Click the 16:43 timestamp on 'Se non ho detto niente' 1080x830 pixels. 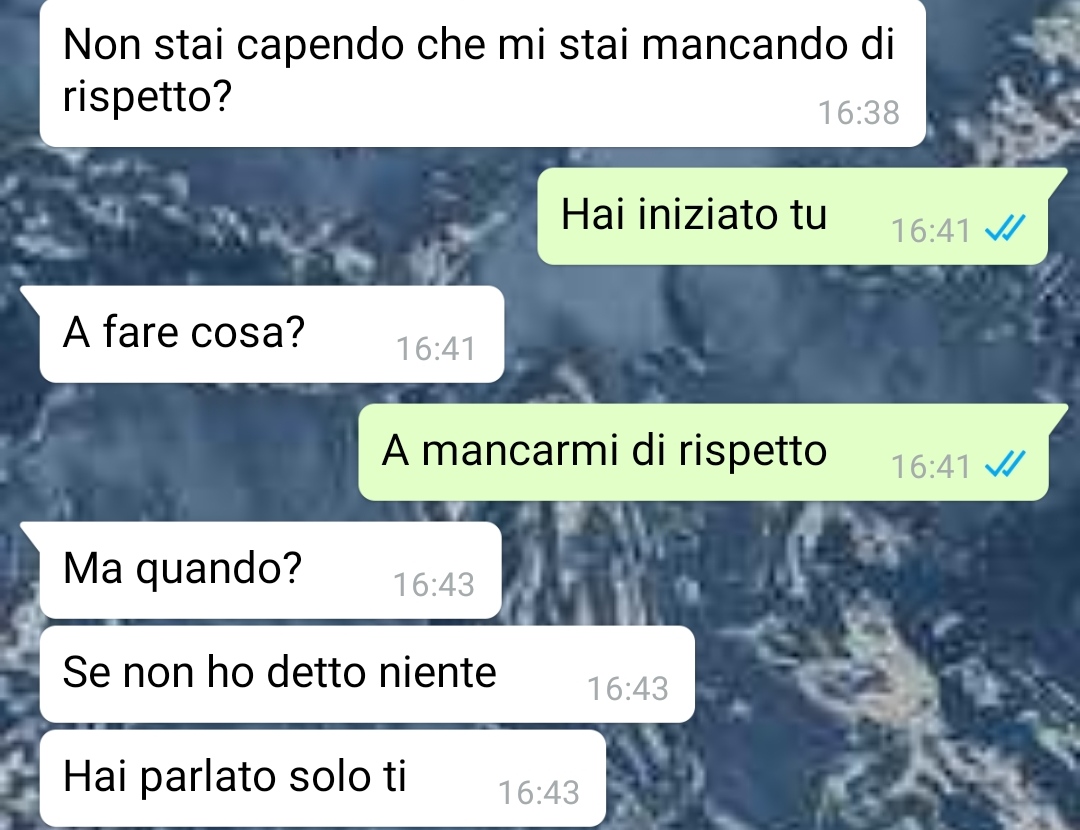[627, 689]
